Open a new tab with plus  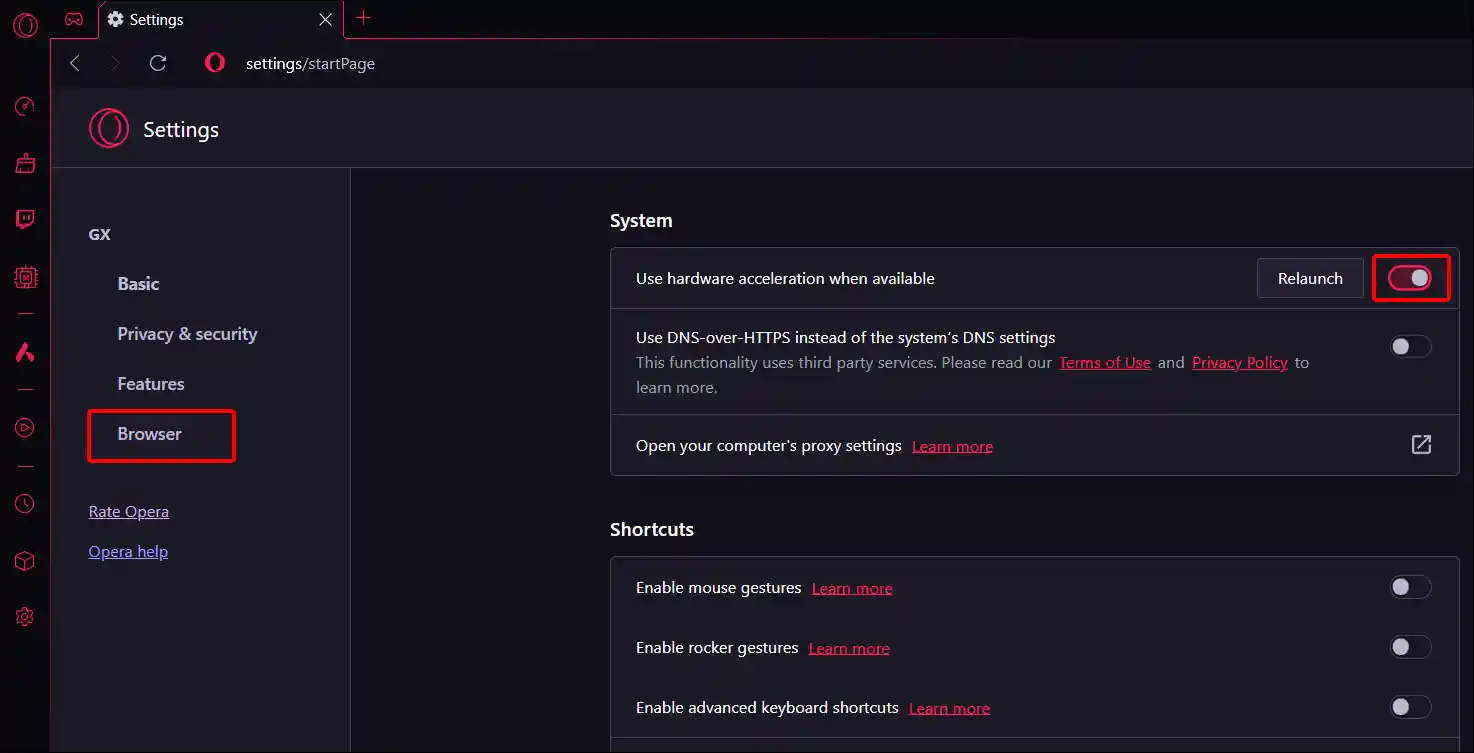[x=363, y=18]
